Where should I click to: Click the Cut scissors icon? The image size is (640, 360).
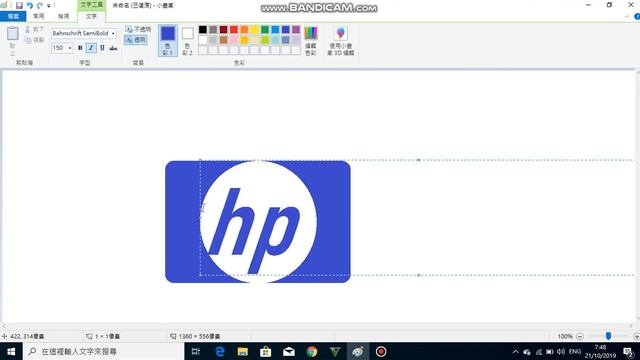point(27,29)
